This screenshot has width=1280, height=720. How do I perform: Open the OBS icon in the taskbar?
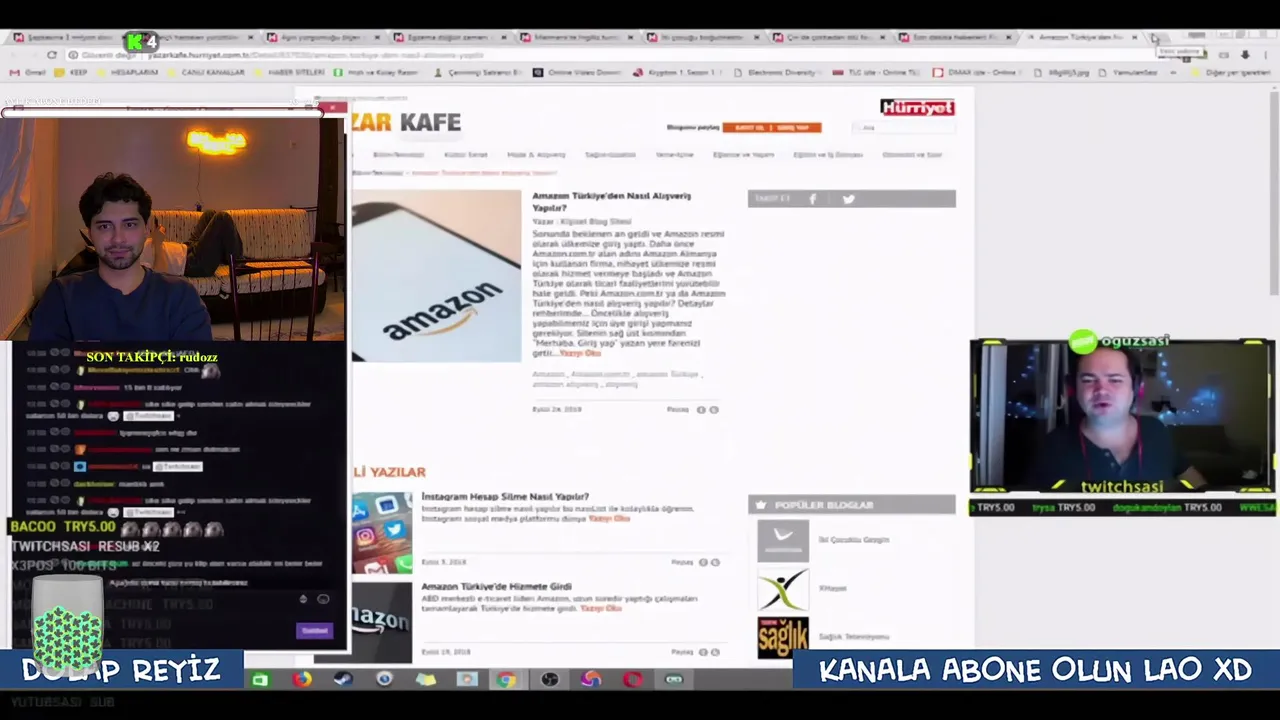click(x=549, y=680)
